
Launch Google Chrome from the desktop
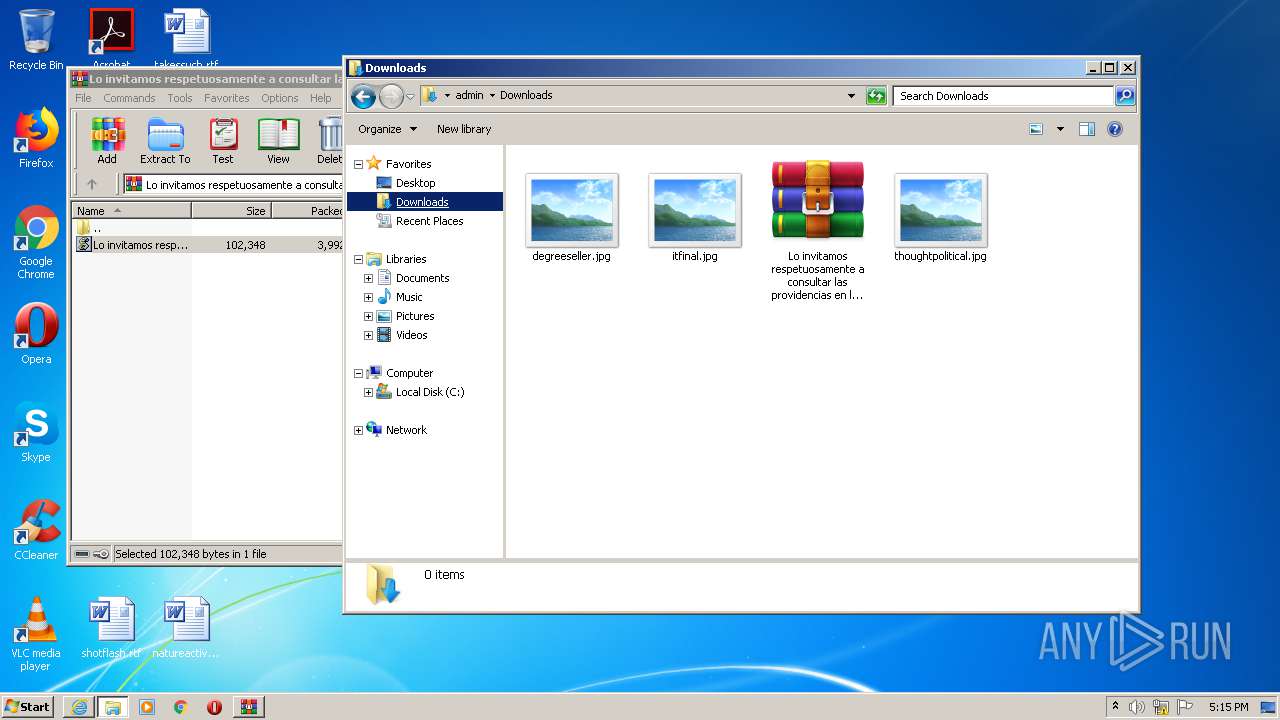coord(36,243)
